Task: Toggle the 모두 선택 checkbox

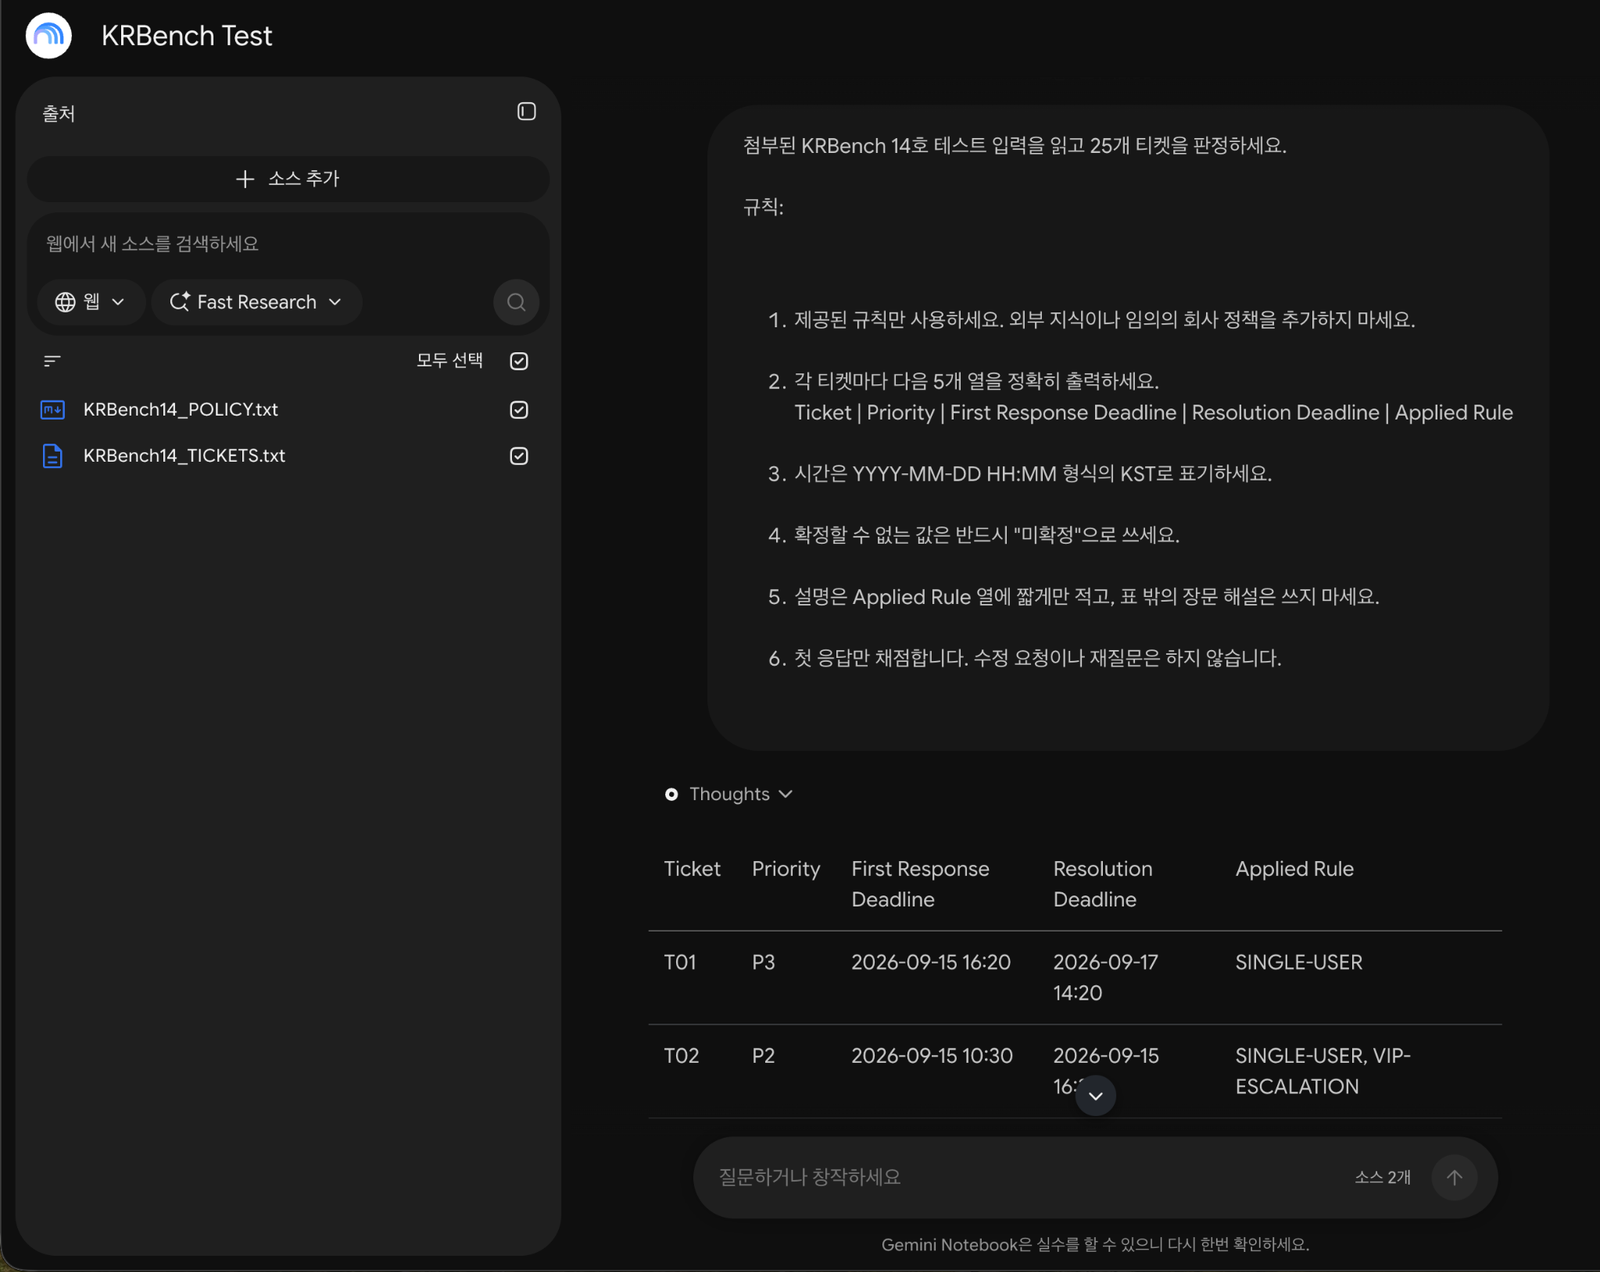Action: click(519, 361)
